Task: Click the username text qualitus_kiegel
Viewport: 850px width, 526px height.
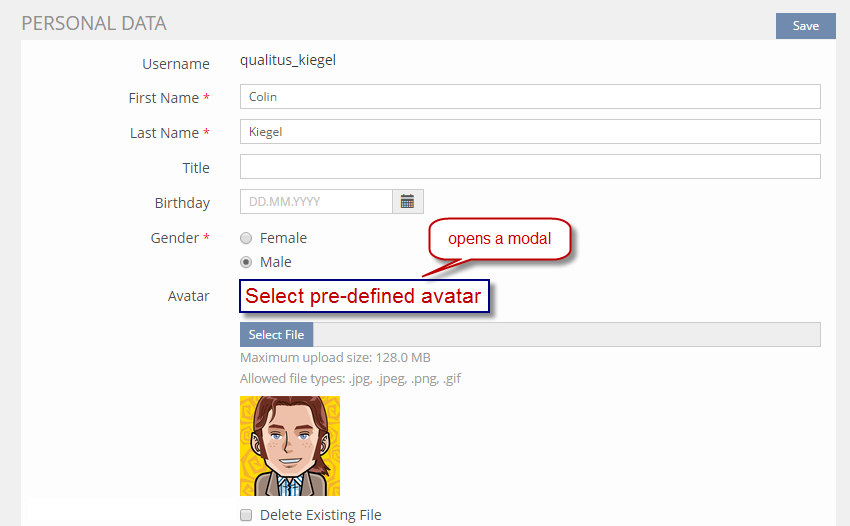Action: tap(288, 60)
